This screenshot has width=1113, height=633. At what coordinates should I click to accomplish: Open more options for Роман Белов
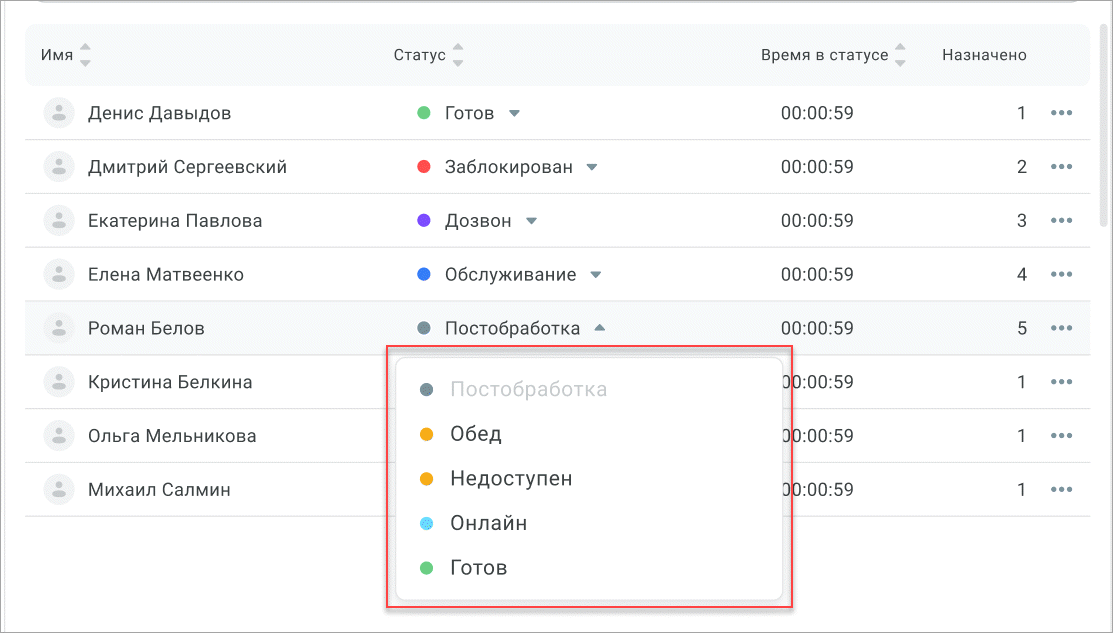1061,328
